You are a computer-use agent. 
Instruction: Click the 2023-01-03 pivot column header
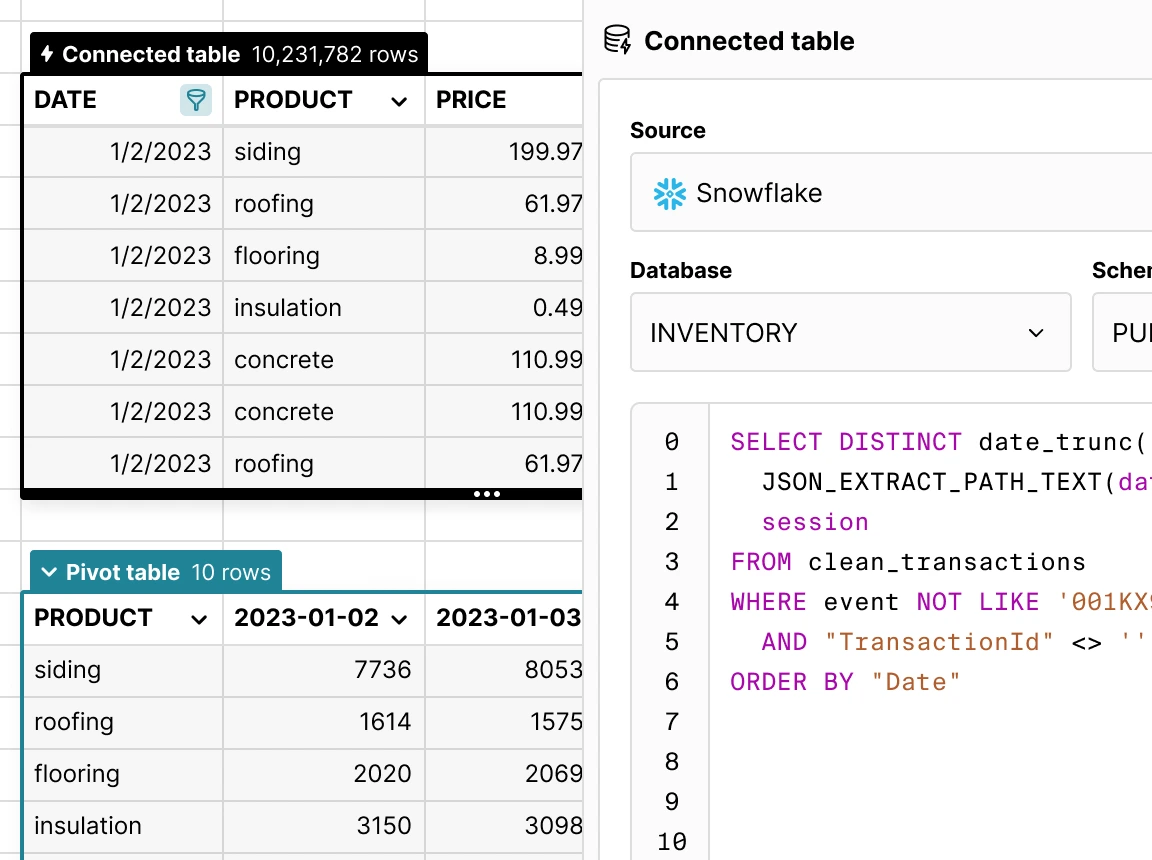508,618
